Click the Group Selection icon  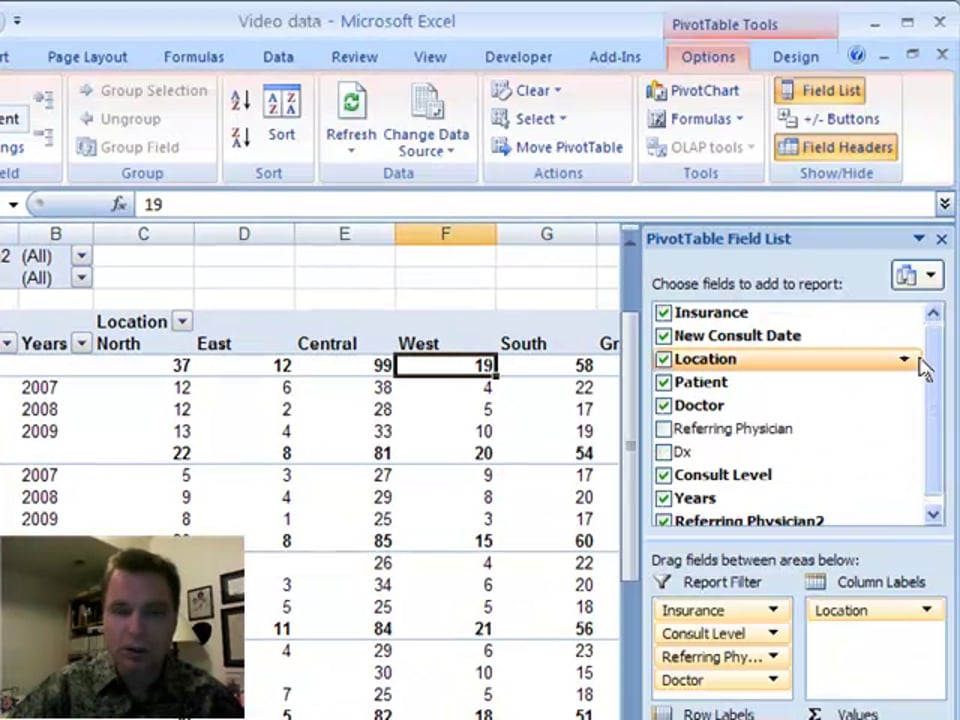pyautogui.click(x=86, y=91)
